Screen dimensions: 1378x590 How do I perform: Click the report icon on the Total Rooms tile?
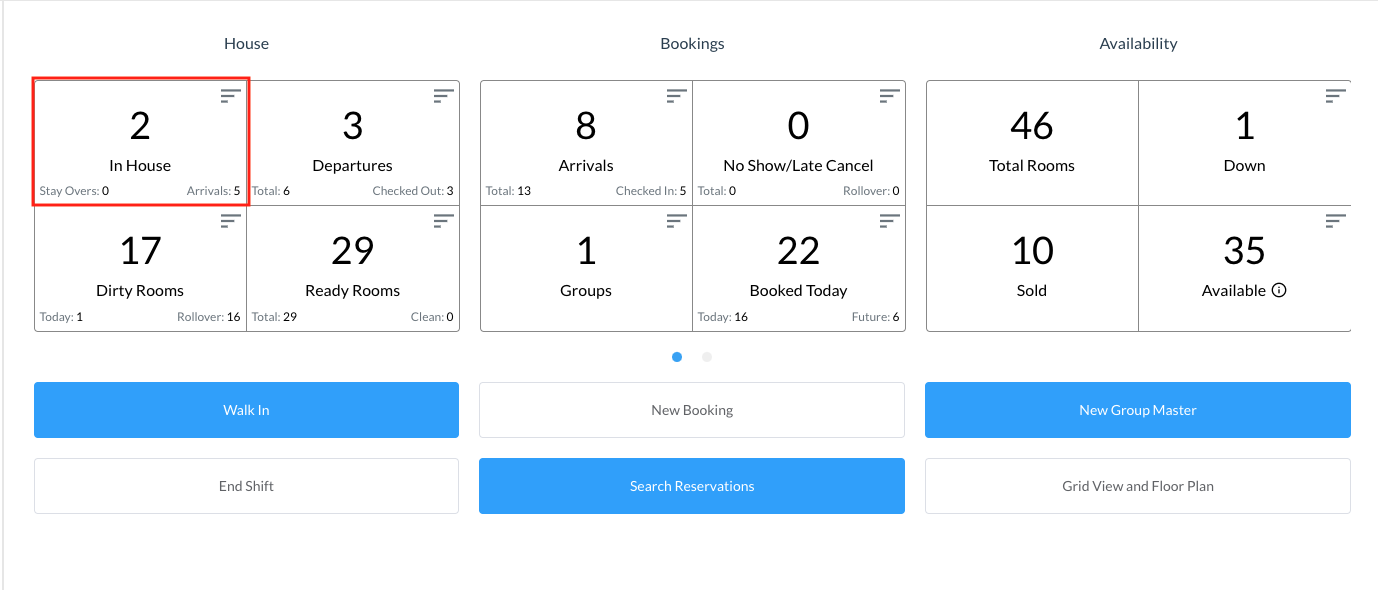click(x=1122, y=95)
